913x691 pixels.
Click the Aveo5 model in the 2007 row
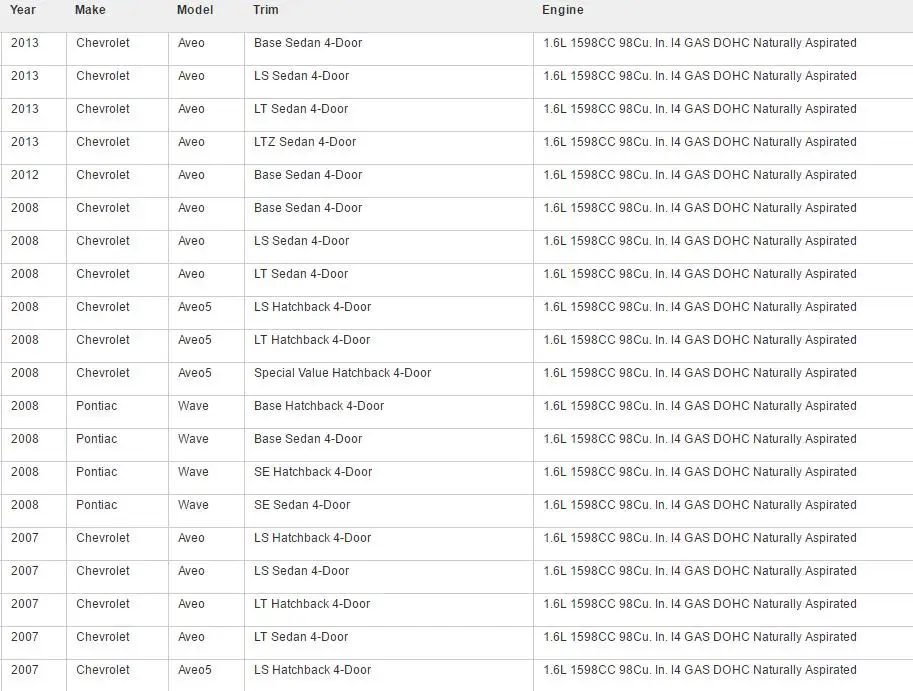[x=194, y=670]
